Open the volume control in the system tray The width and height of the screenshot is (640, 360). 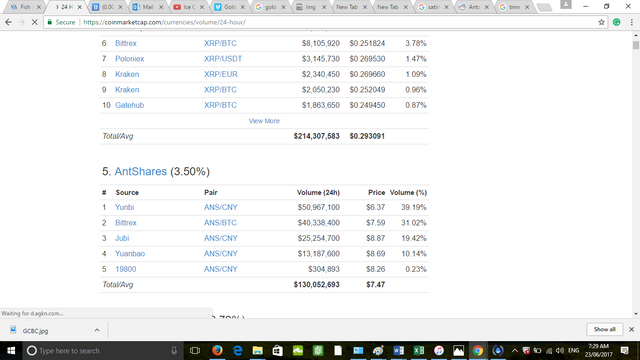click(x=560, y=351)
